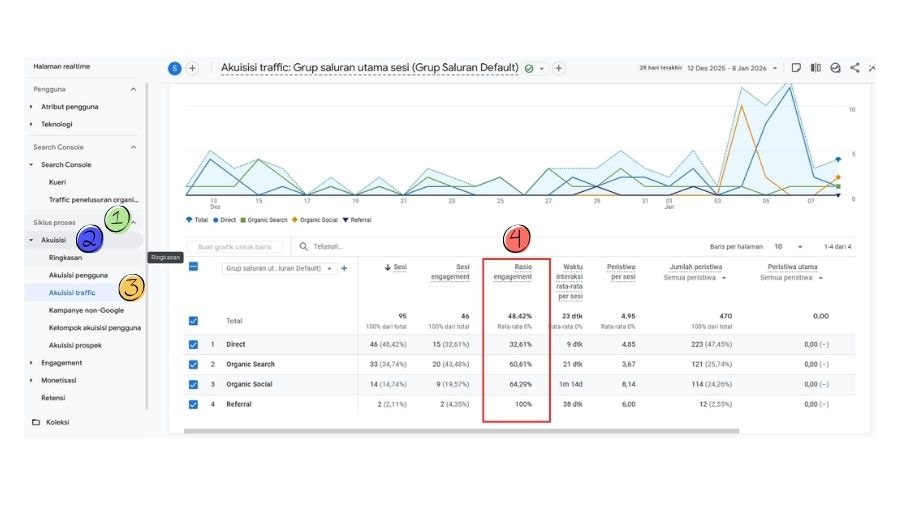Click the share report icon
The width and height of the screenshot is (900, 506).
(855, 68)
